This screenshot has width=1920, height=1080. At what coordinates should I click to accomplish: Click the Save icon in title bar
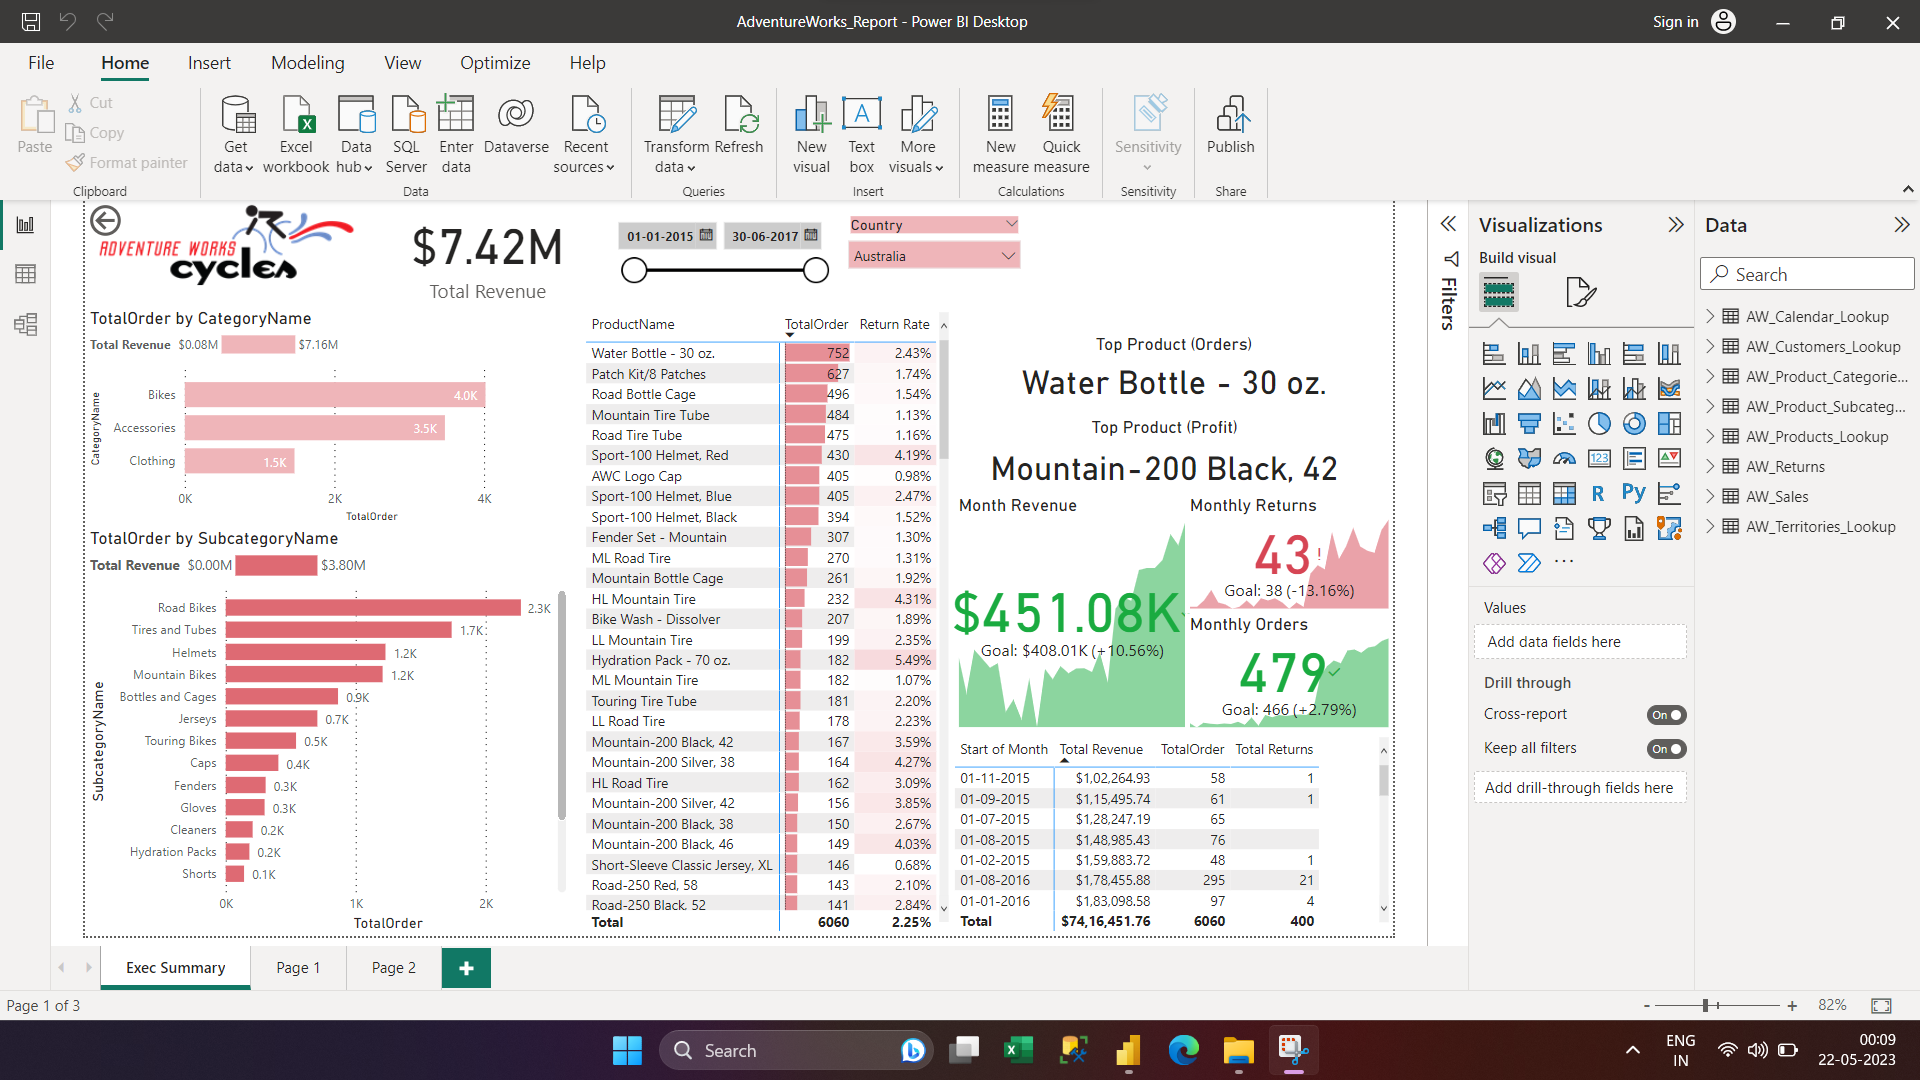[31, 21]
